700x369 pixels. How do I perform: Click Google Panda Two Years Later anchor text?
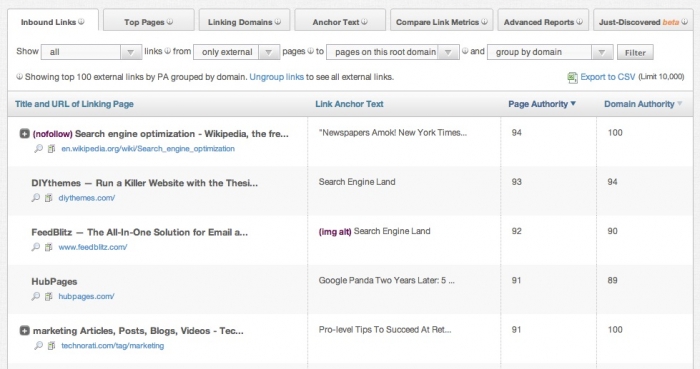coord(387,280)
